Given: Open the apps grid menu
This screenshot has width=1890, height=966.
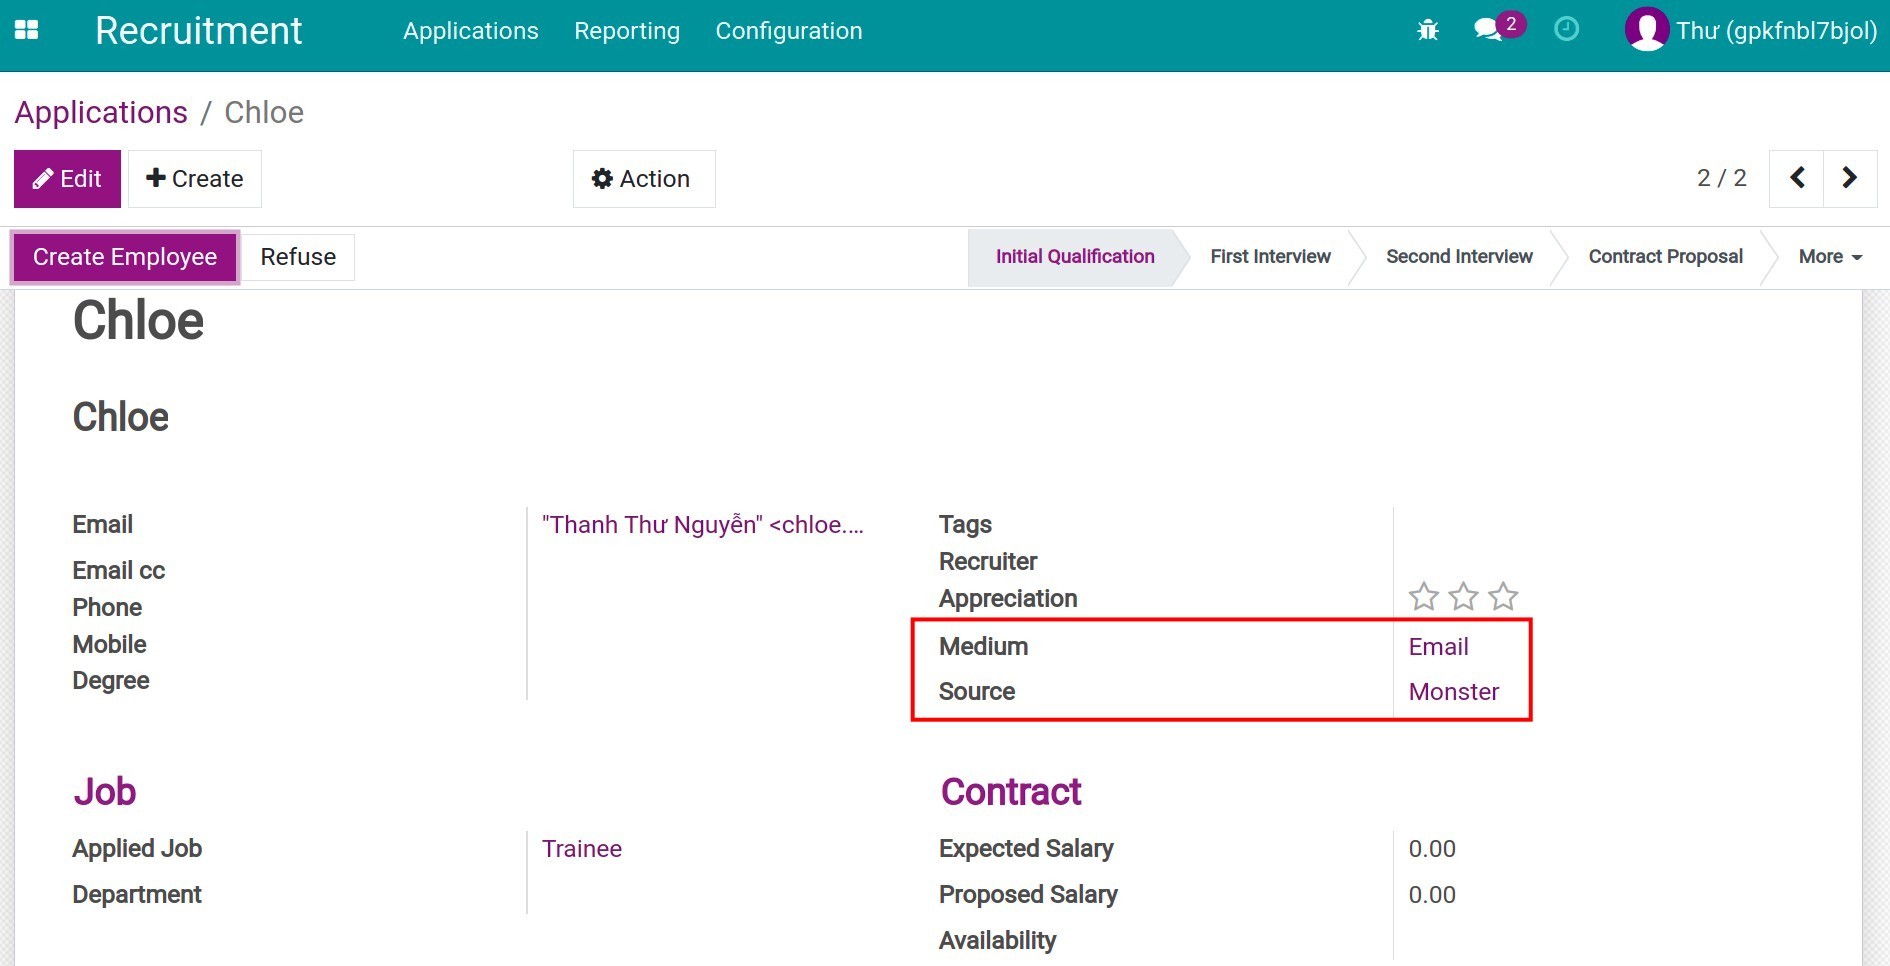Looking at the screenshot, I should (27, 30).
